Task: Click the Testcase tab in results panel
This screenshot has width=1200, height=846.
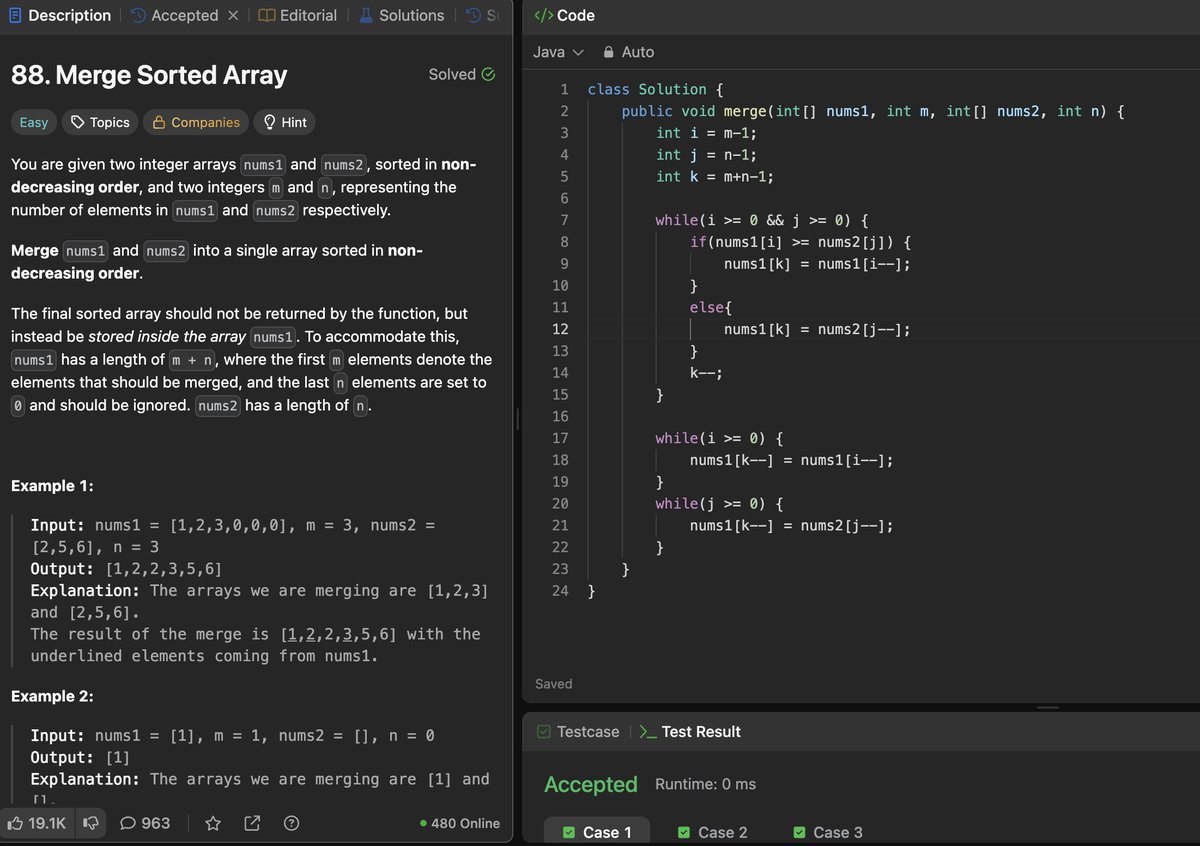Action: (578, 732)
